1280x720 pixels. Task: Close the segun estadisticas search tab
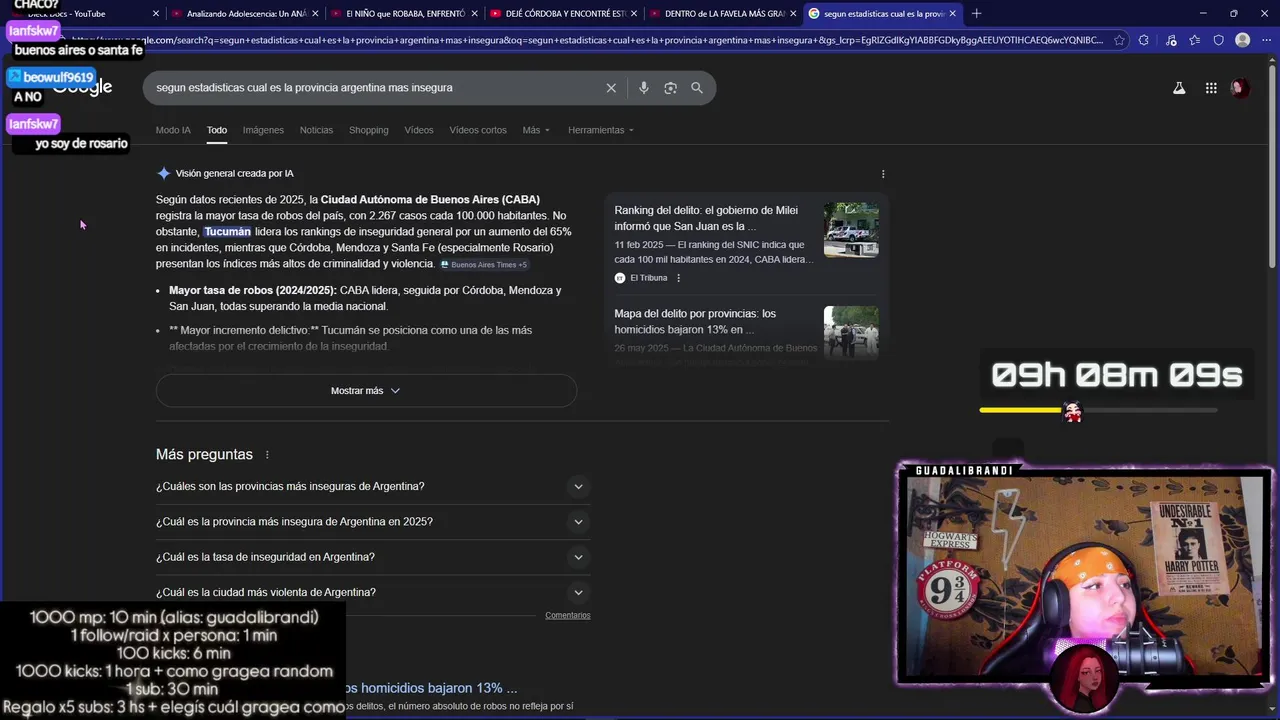(x=953, y=13)
